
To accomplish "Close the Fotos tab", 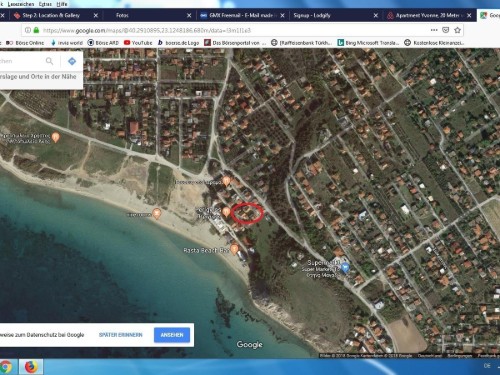I will click(x=189, y=15).
